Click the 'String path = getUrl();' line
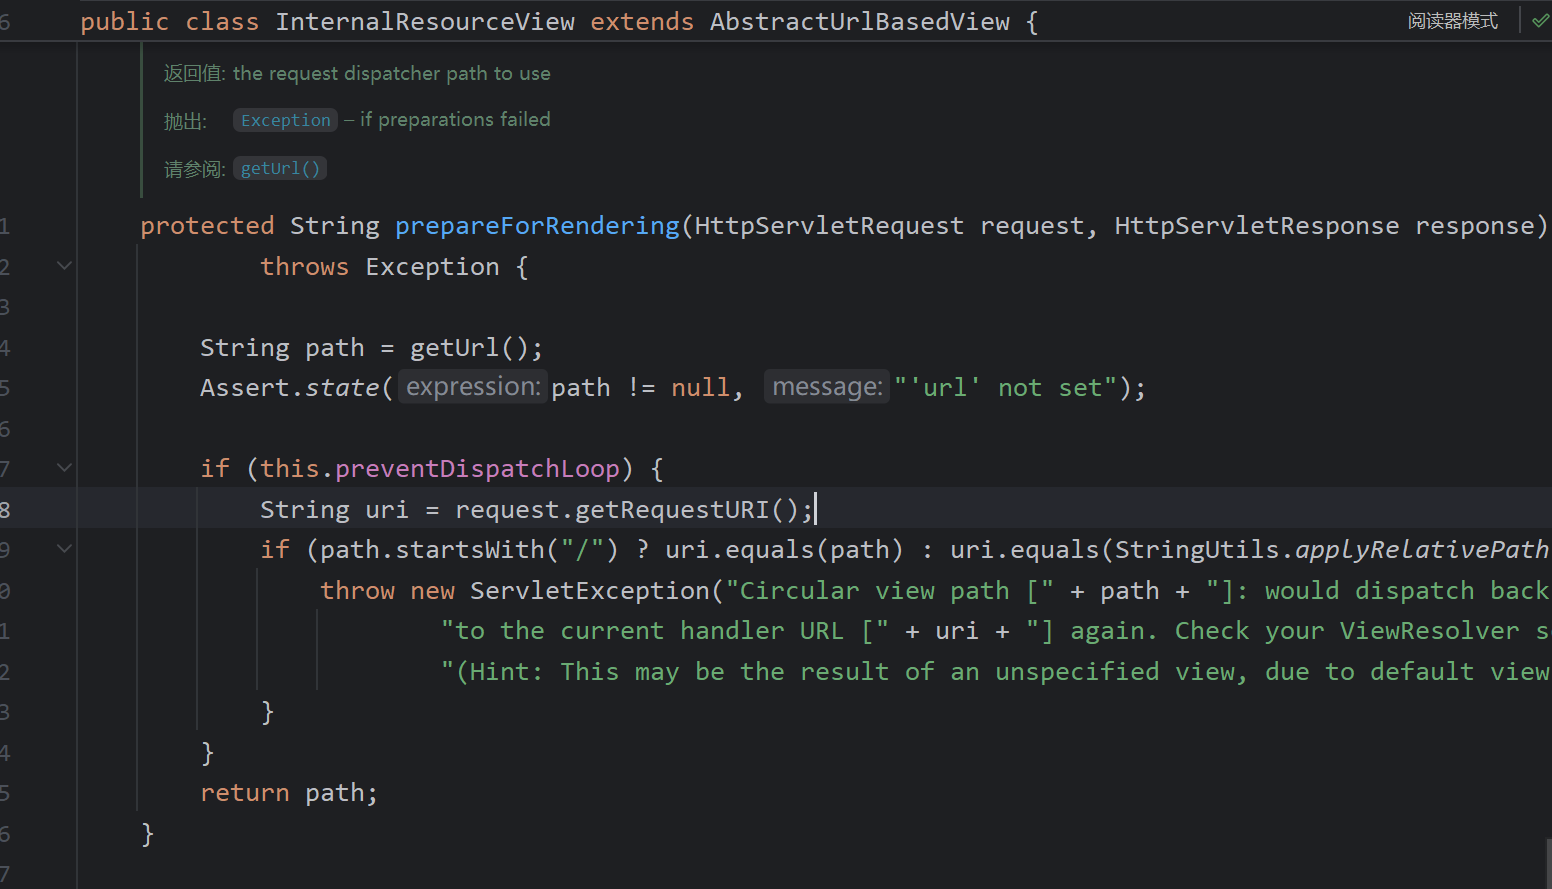This screenshot has height=889, width=1552. coord(372,348)
